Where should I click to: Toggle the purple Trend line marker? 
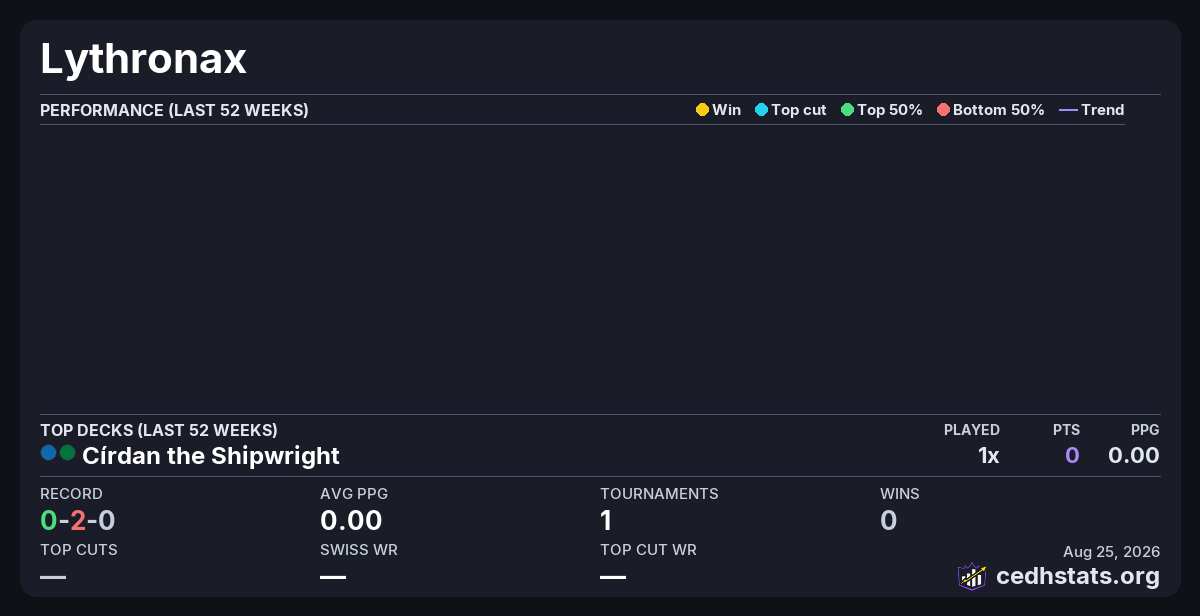[x=1068, y=110]
